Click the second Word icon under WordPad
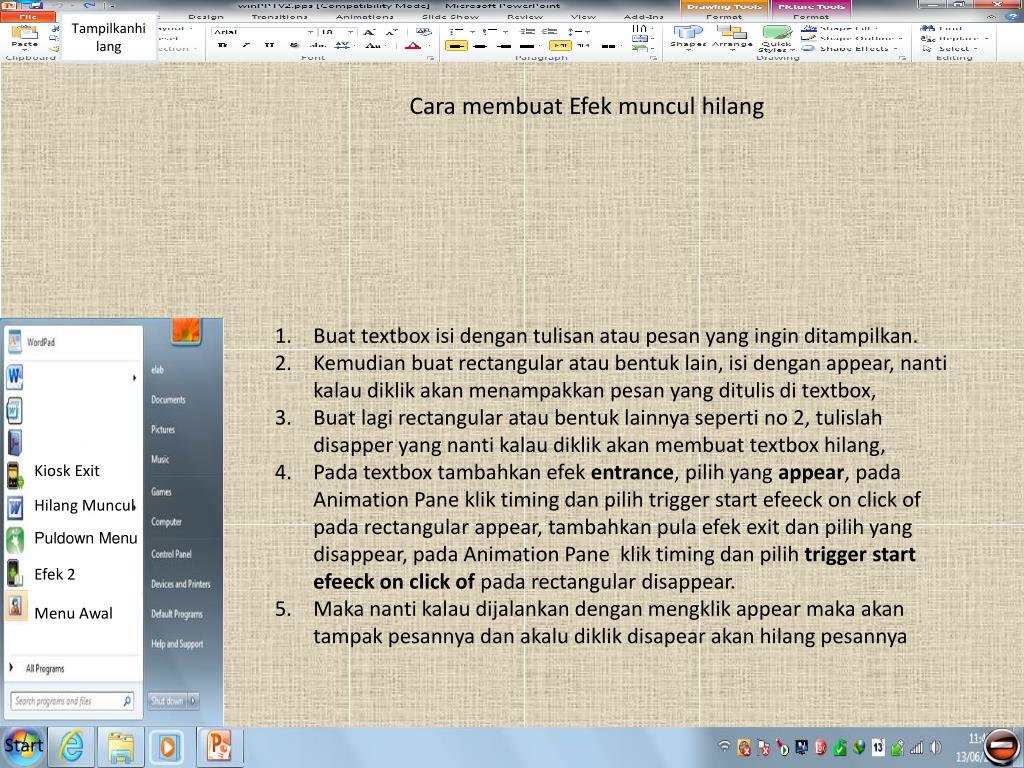Image resolution: width=1024 pixels, height=768 pixels. click(x=14, y=411)
